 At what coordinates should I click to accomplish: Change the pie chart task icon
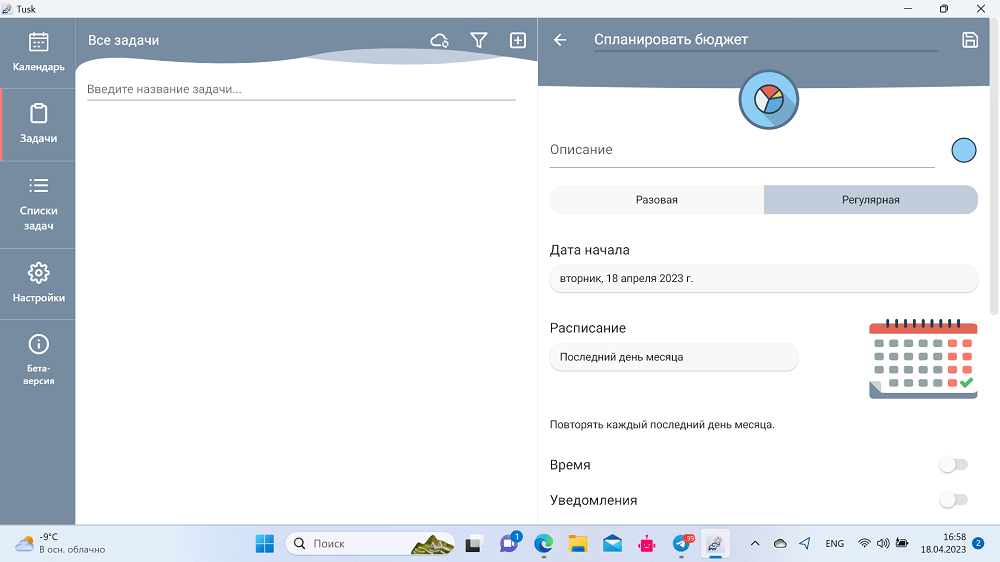(x=768, y=100)
